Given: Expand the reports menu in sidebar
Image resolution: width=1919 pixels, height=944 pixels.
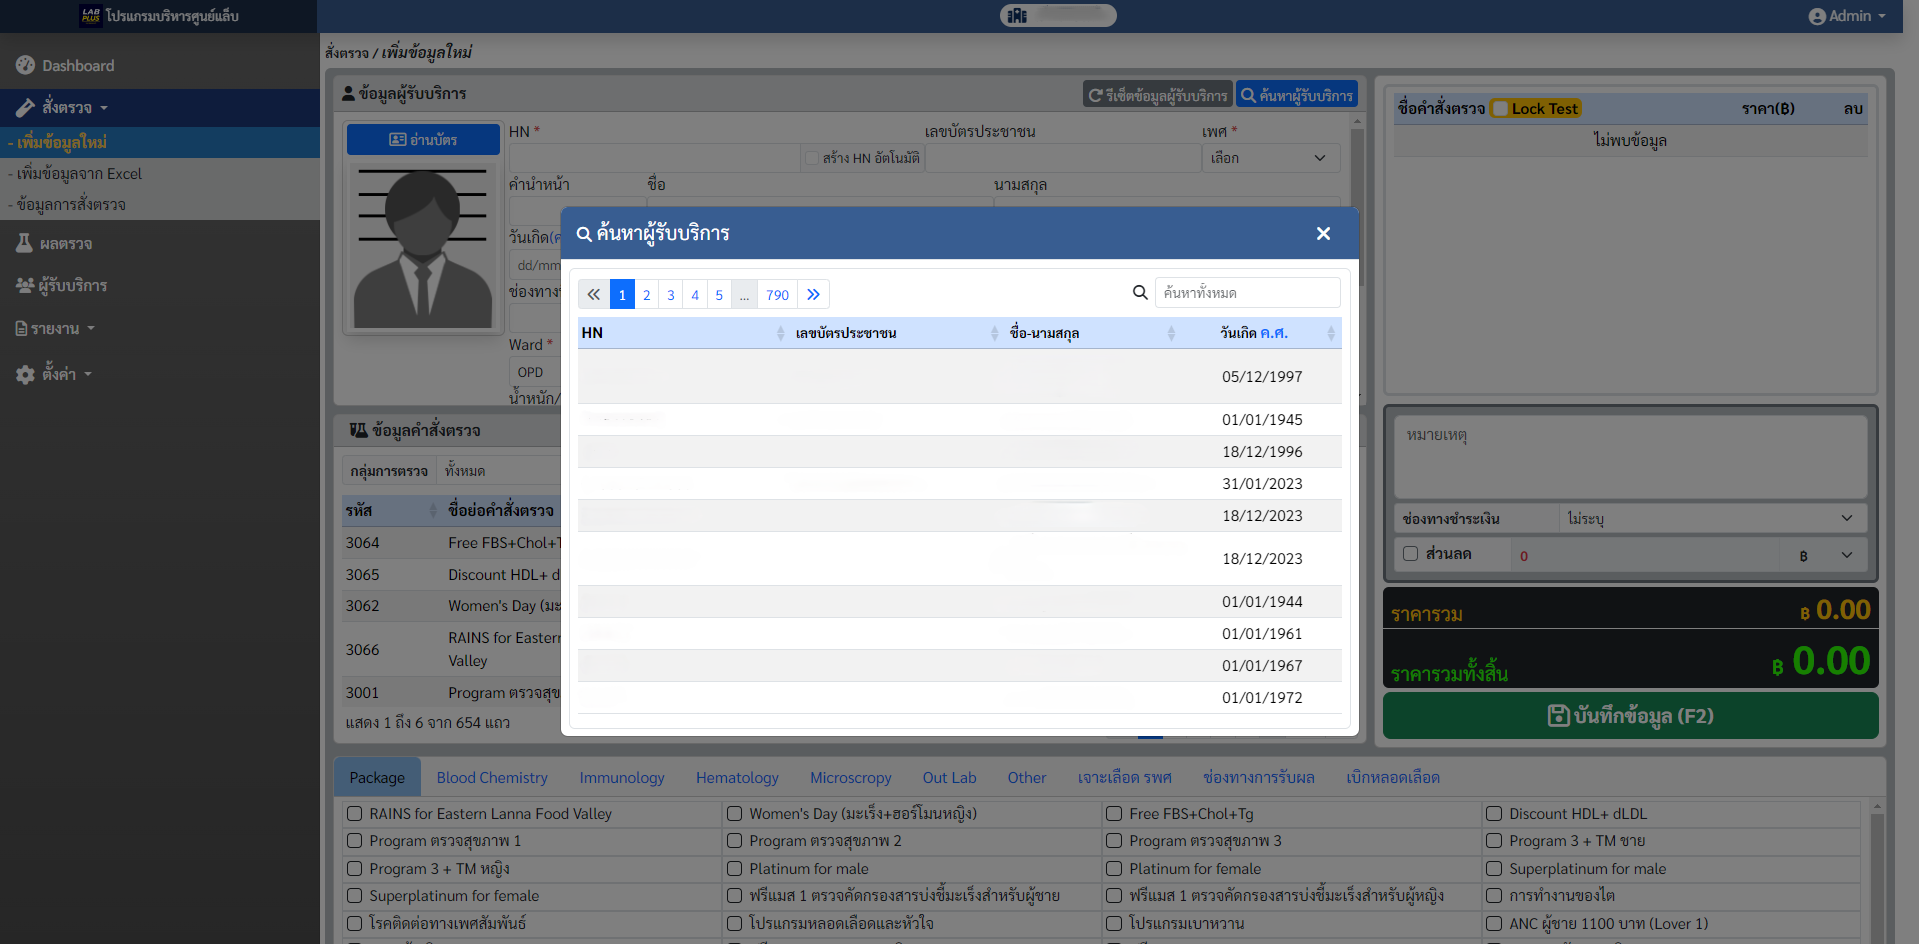Looking at the screenshot, I should pos(55,328).
